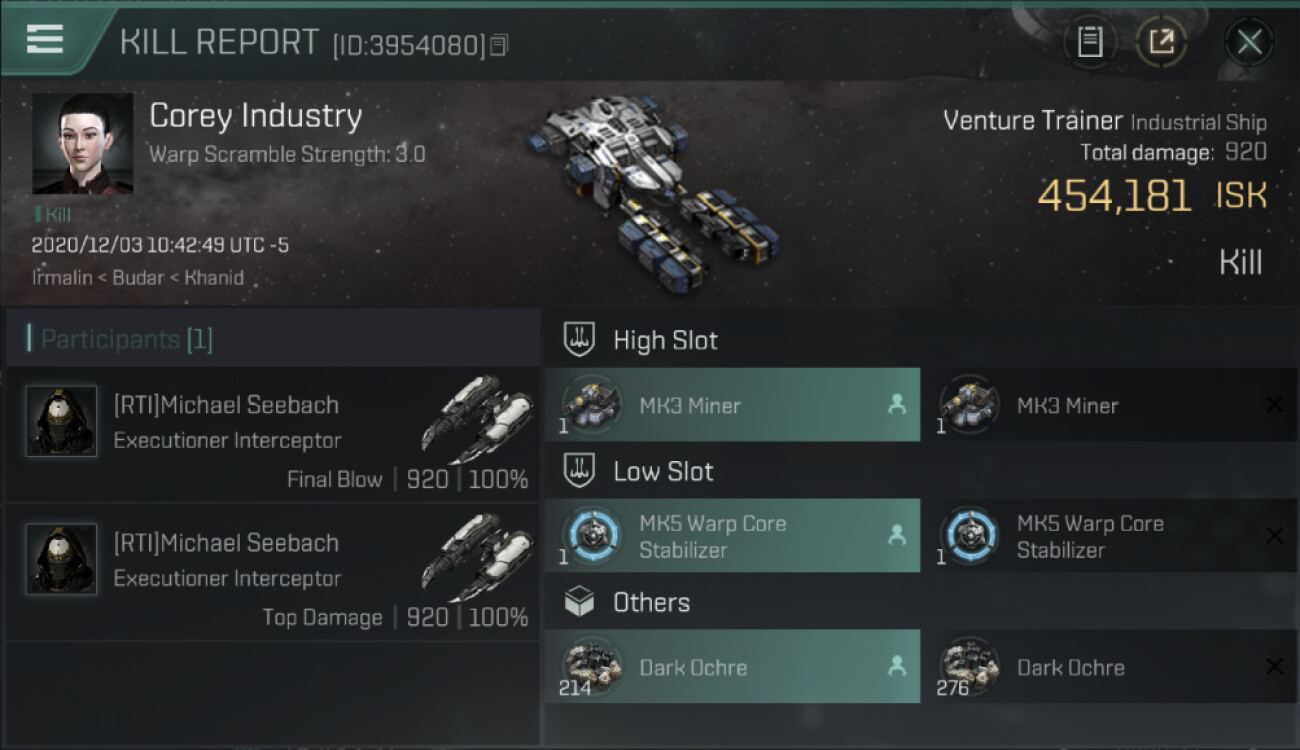Screen dimensions: 1300x750
Task: Open Michael Seebach's Final Blow entry
Action: pos(272,435)
